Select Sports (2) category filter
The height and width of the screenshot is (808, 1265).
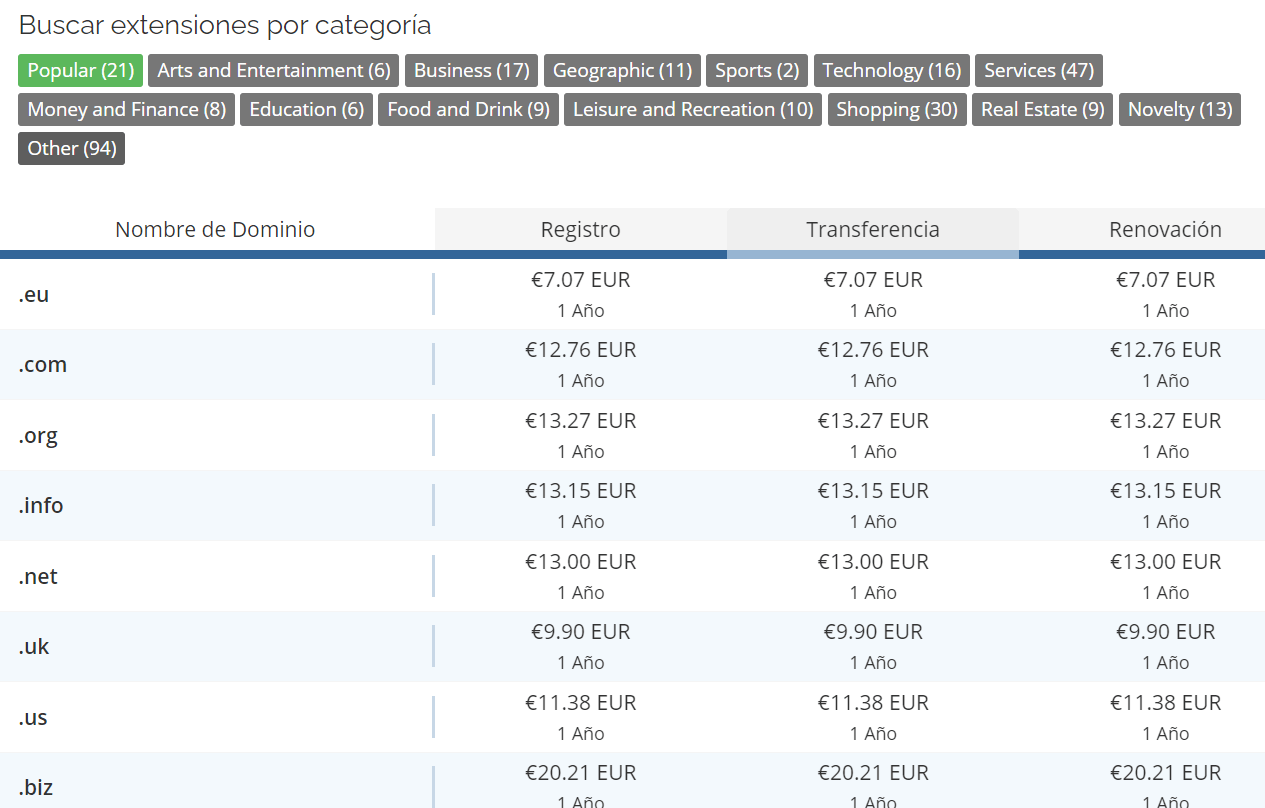[x=757, y=70]
